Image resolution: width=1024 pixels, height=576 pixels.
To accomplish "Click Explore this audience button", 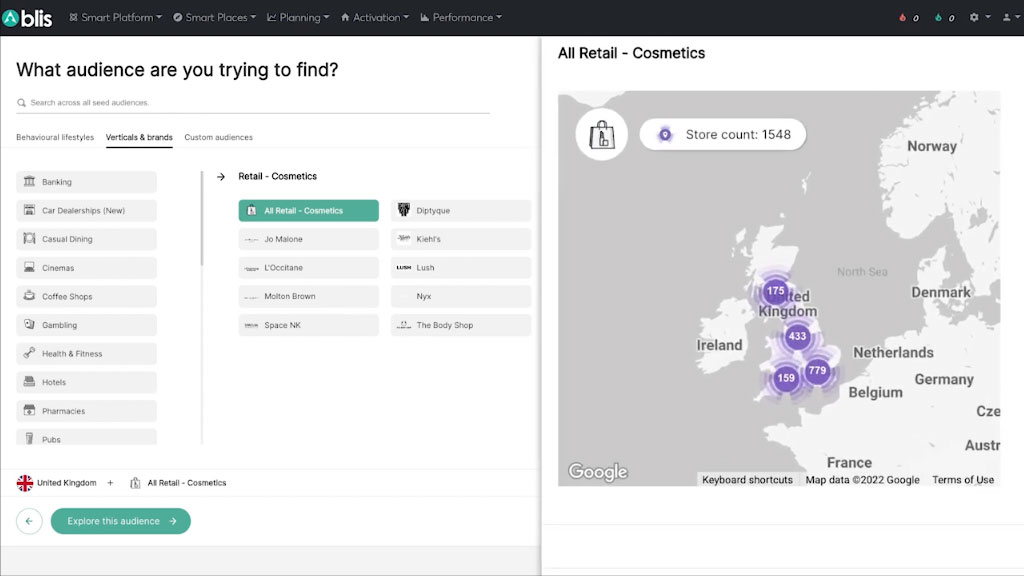I will pyautogui.click(x=121, y=521).
